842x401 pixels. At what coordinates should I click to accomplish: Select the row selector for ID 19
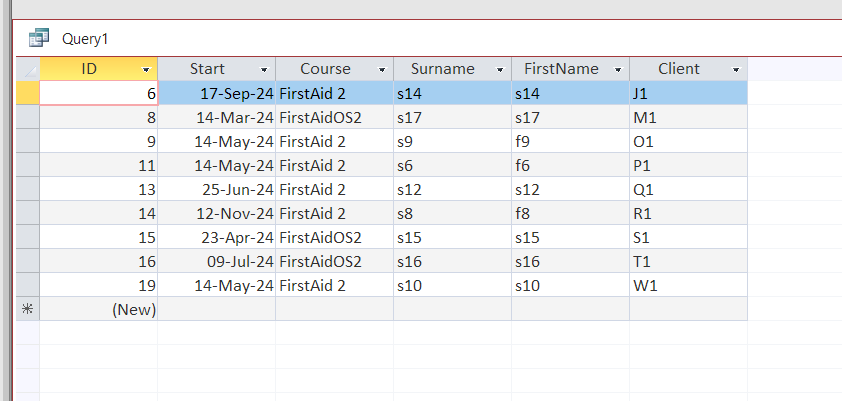tap(28, 285)
